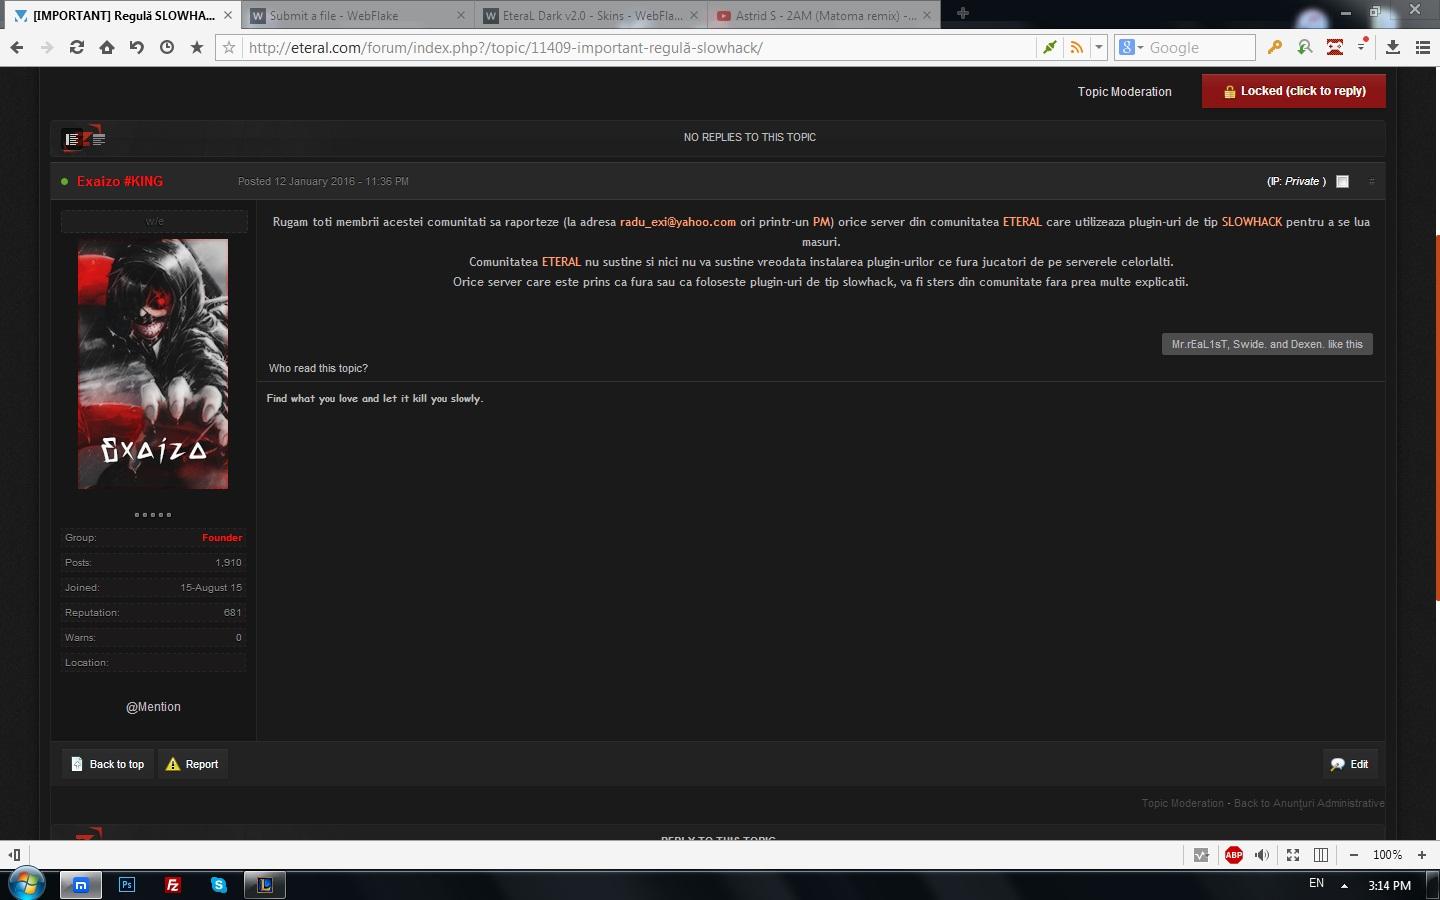Screen dimensions: 1440x900
Task: Open the downloads manager arrow icon
Action: click(x=1392, y=47)
